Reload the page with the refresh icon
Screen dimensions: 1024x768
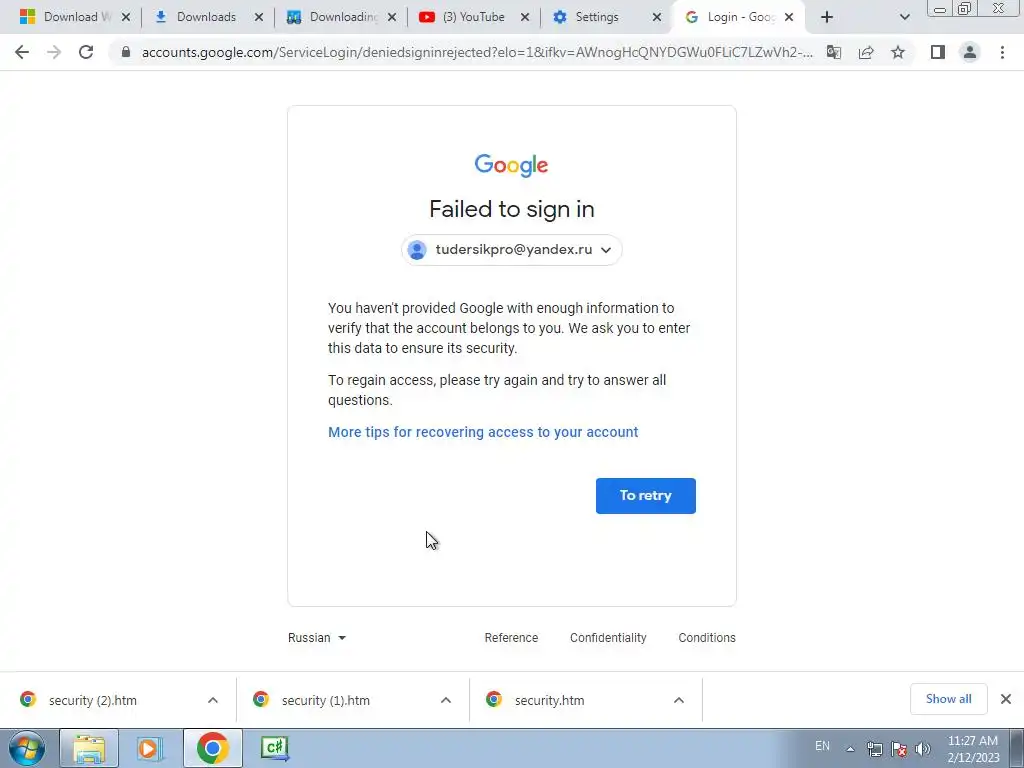86,52
